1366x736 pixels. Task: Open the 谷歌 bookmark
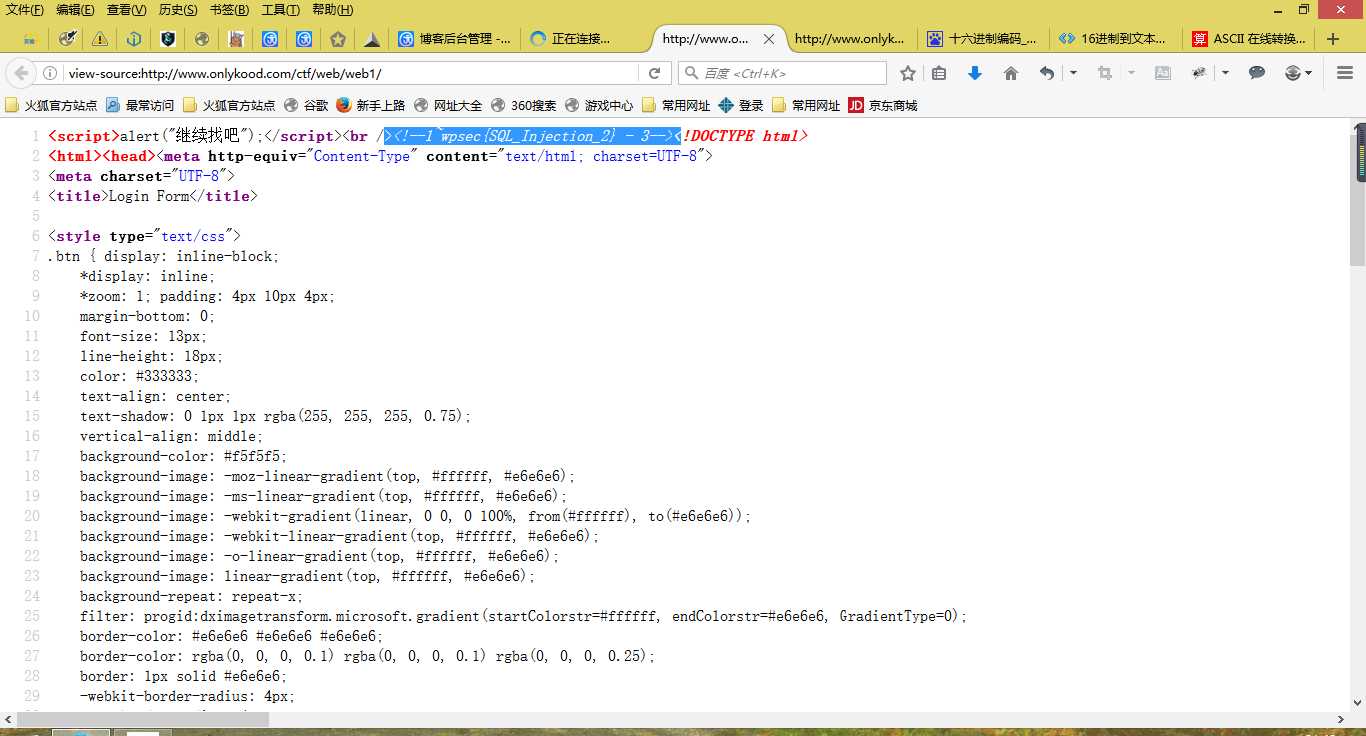click(306, 105)
